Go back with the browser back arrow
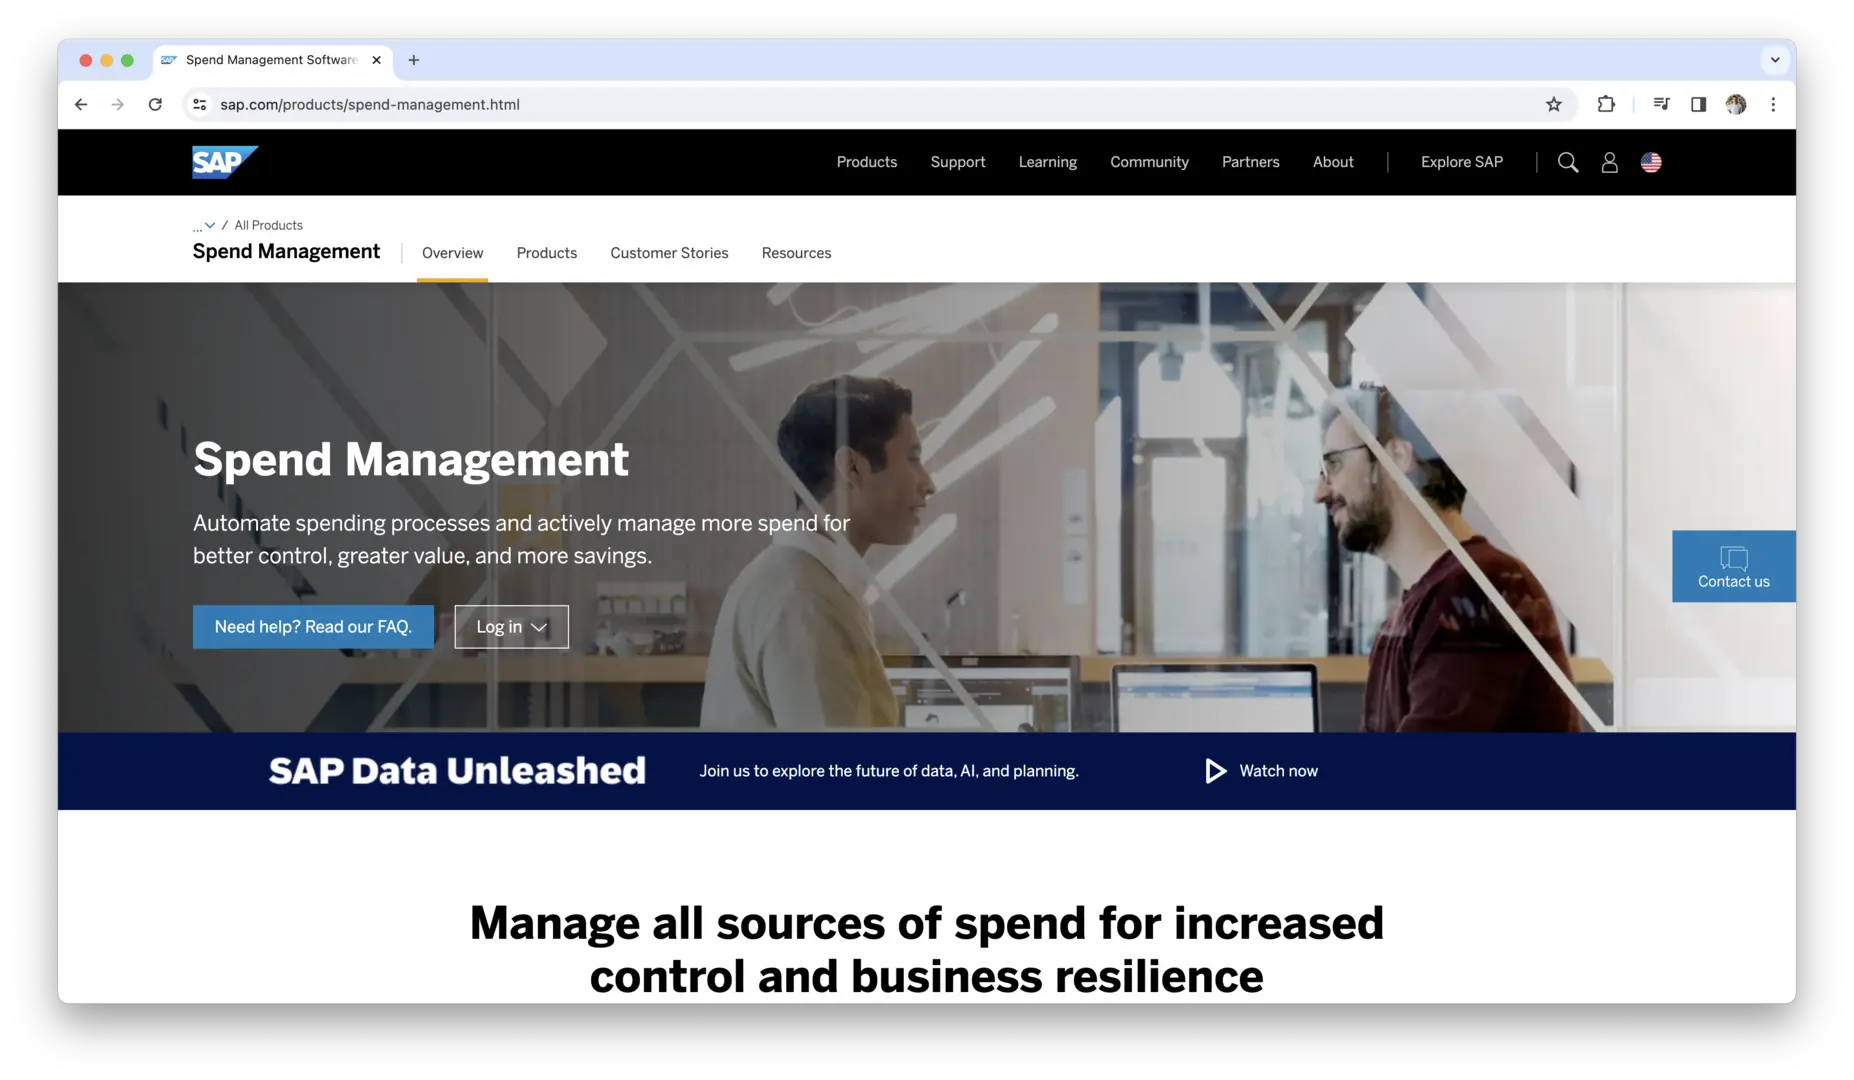This screenshot has width=1854, height=1080. click(81, 104)
